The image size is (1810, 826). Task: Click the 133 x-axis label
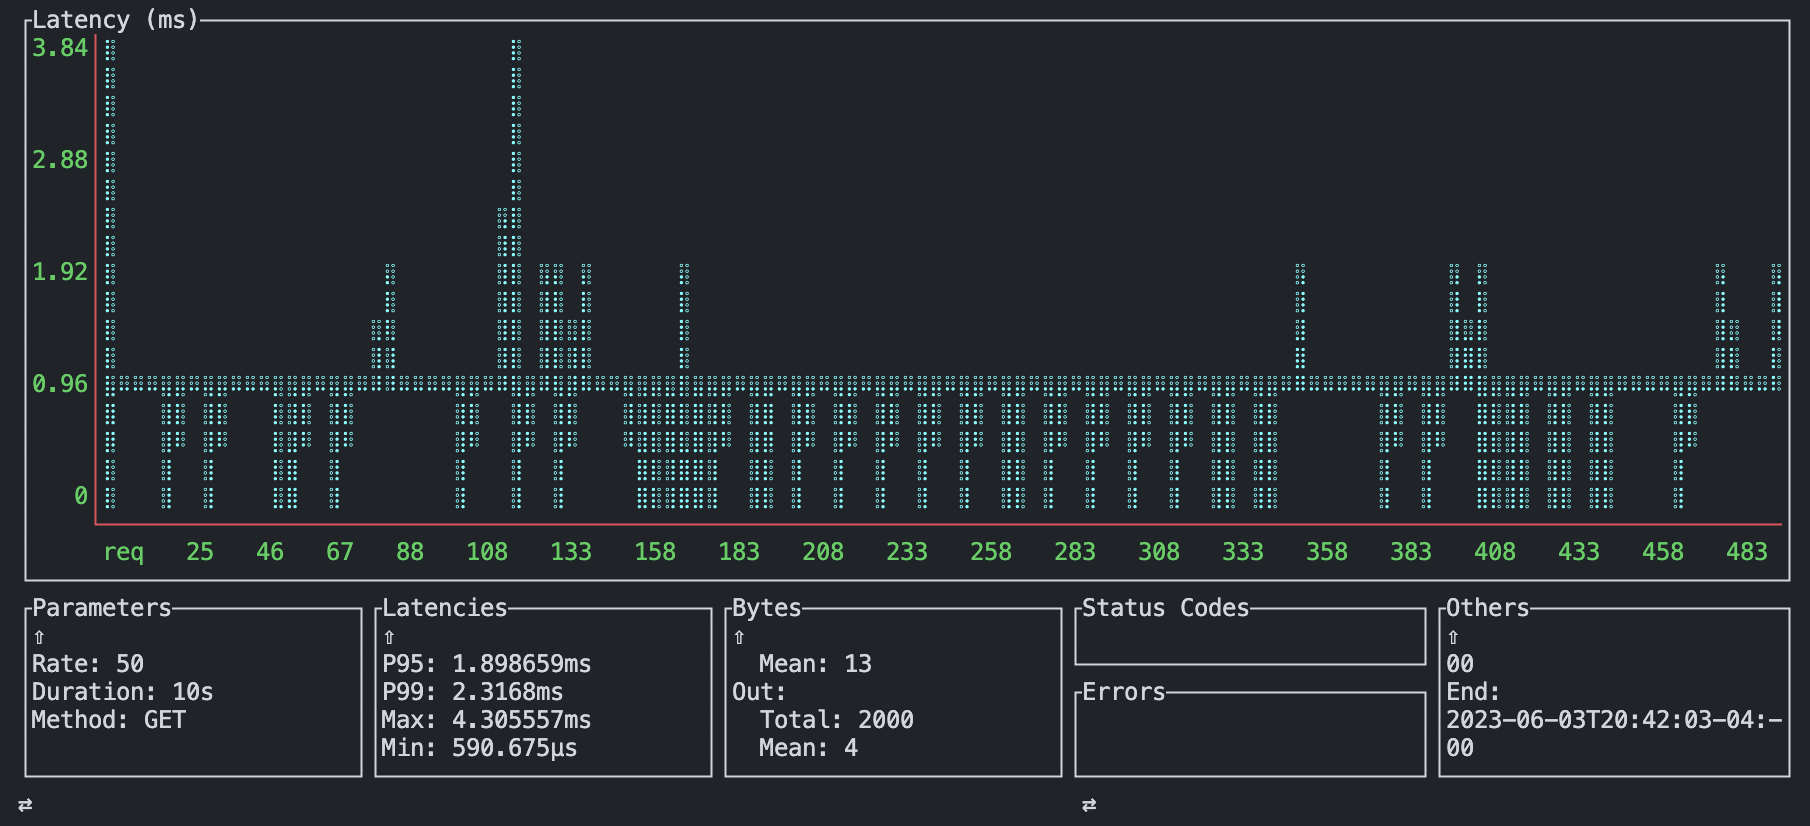coord(571,552)
